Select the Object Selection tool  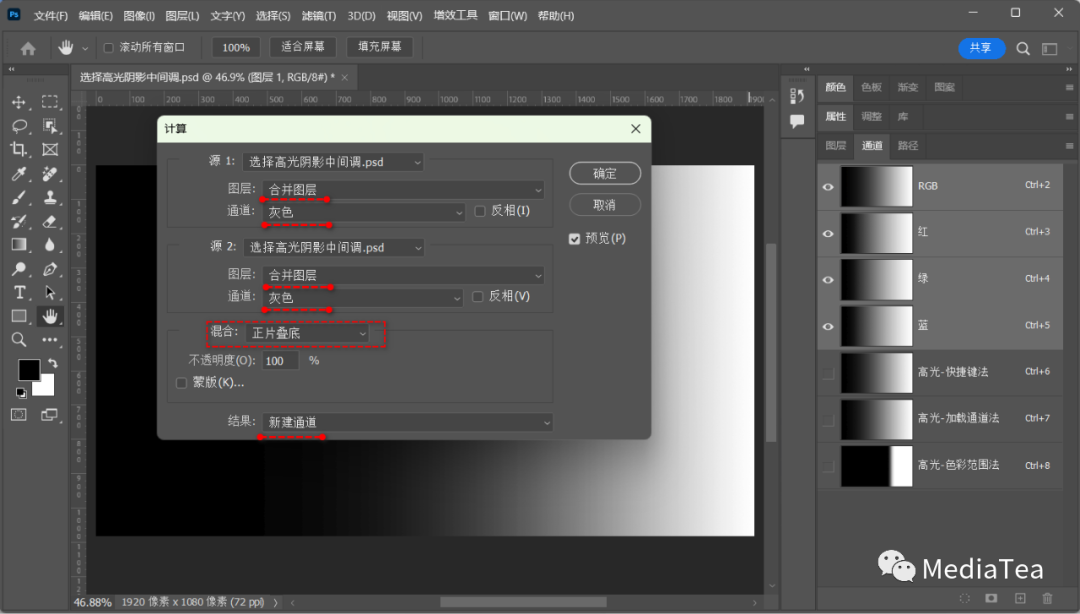pyautogui.click(x=50, y=125)
